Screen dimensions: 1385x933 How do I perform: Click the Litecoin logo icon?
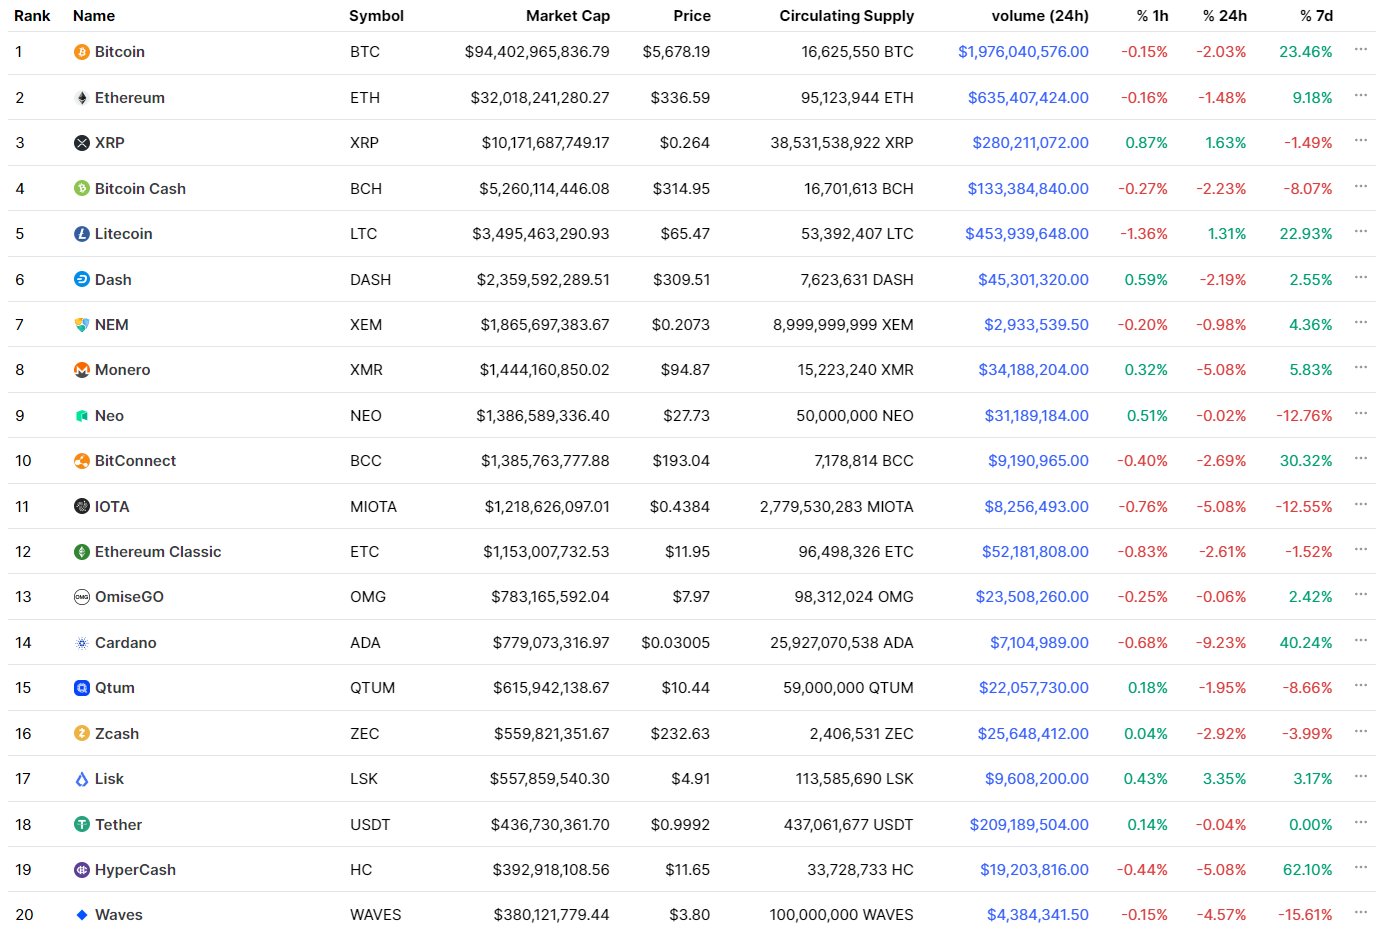tap(82, 234)
